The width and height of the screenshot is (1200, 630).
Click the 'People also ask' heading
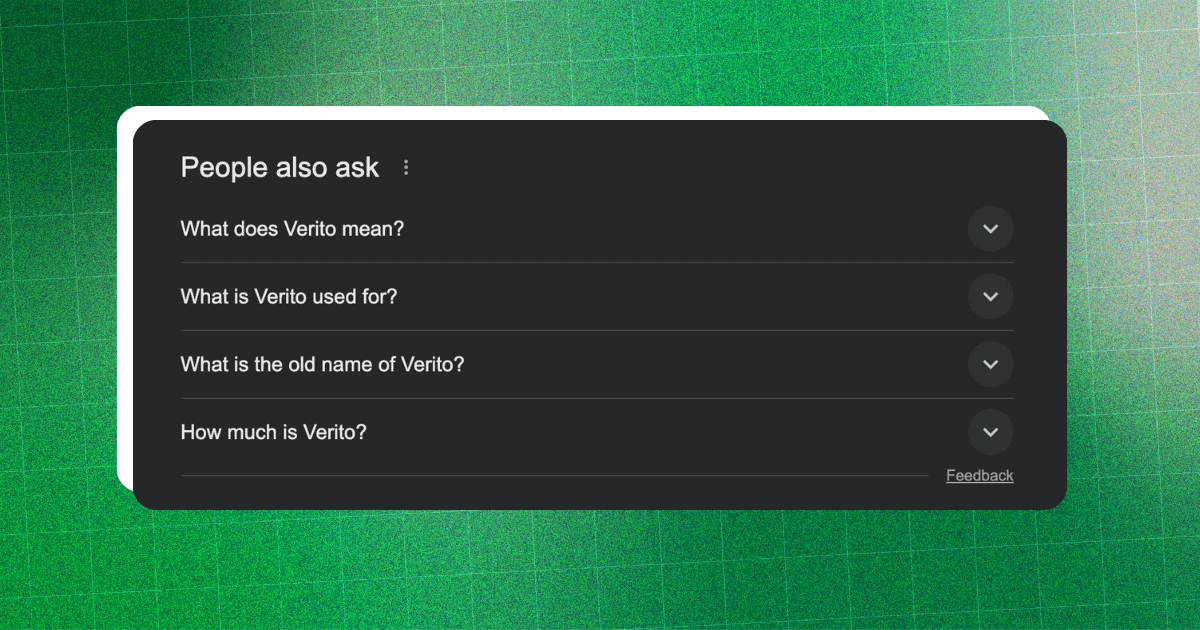point(279,168)
